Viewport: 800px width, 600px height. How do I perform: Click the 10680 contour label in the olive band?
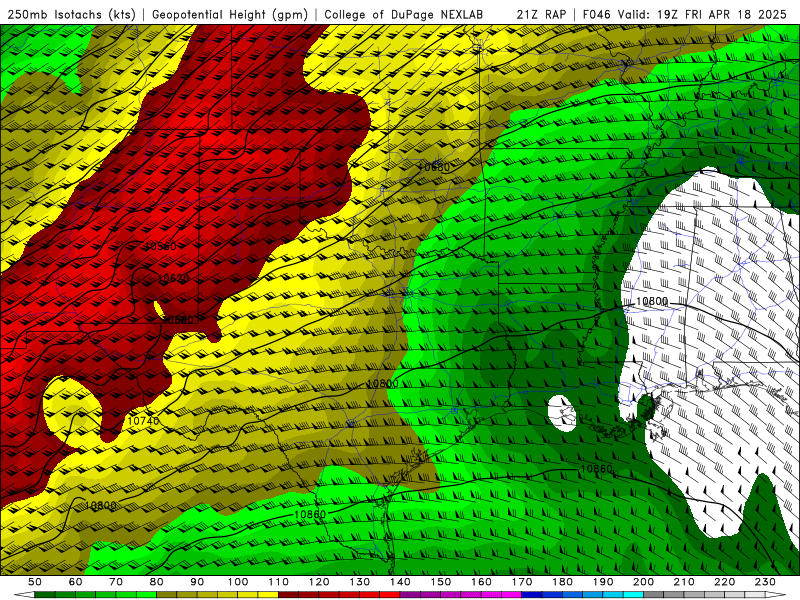click(x=434, y=167)
